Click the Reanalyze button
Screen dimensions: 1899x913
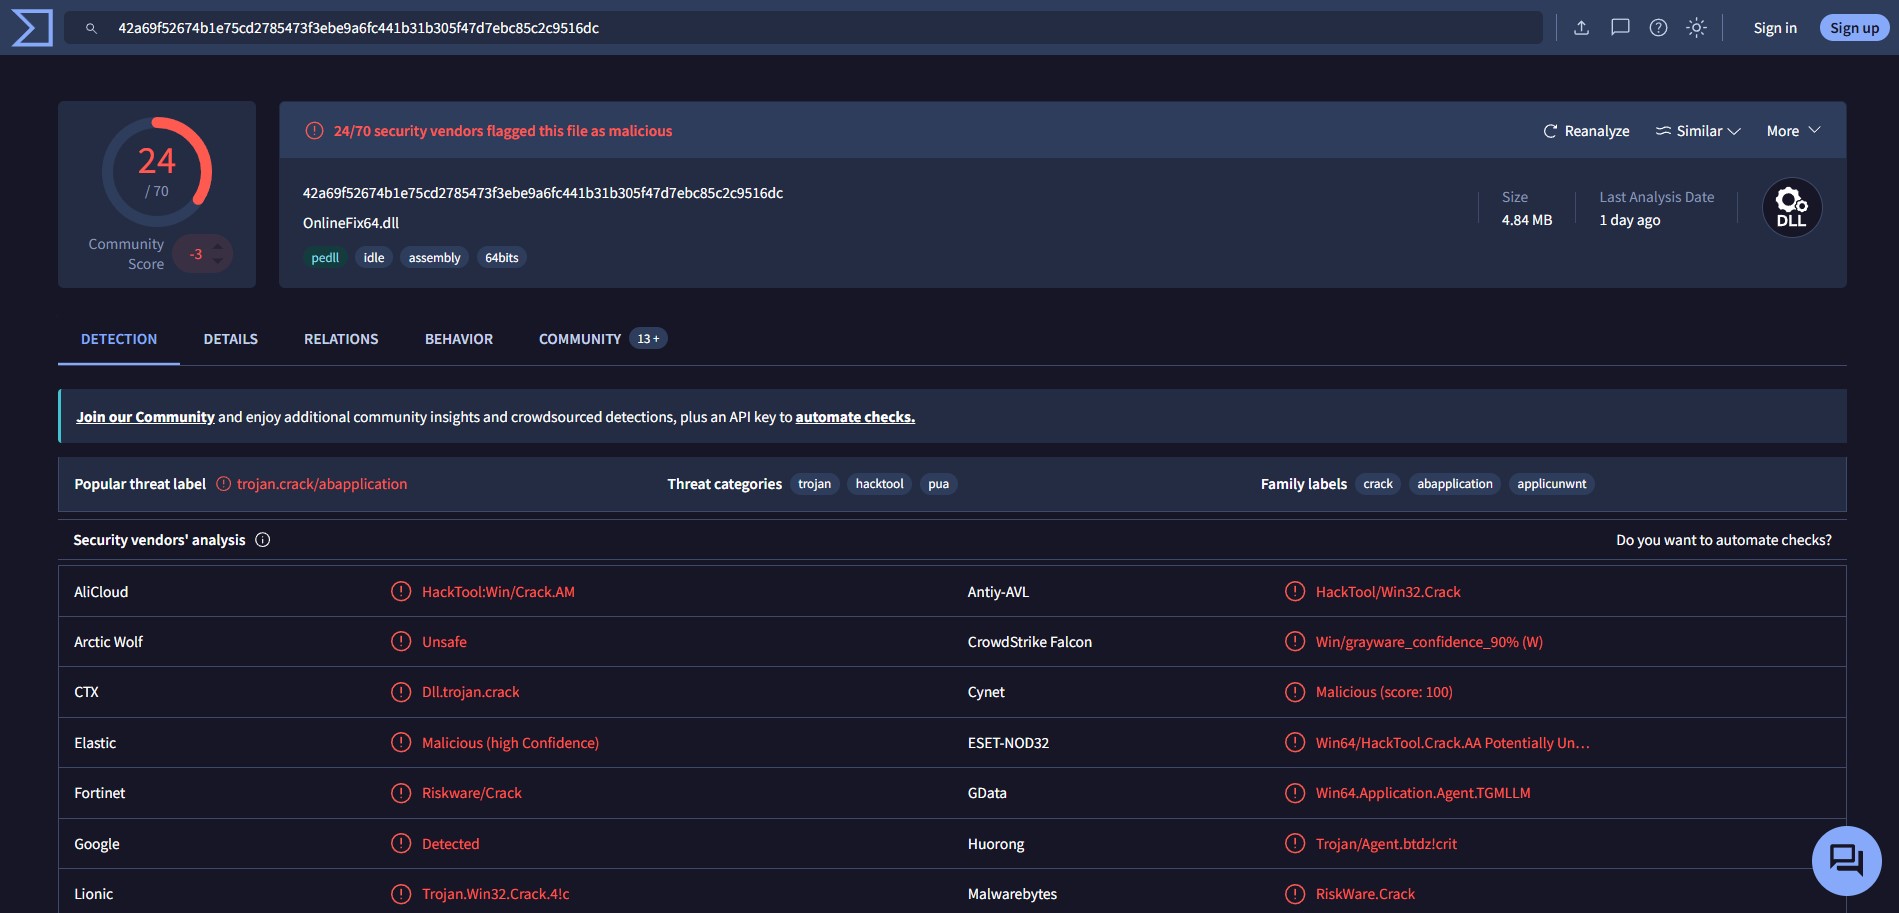1586,131
